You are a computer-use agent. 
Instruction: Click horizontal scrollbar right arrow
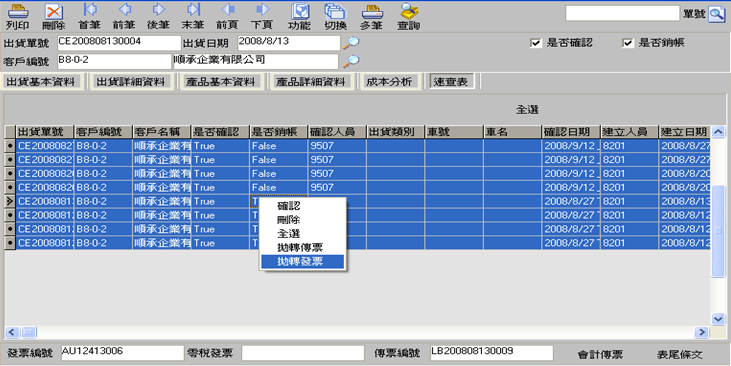pos(701,332)
